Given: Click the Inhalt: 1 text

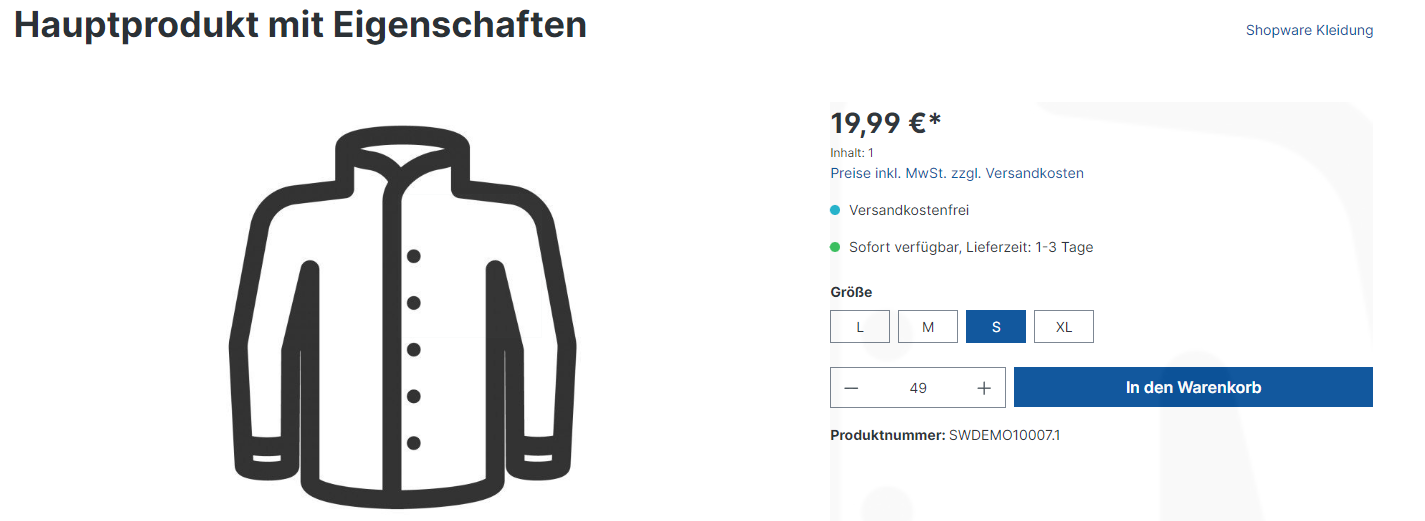Looking at the screenshot, I should click(852, 153).
